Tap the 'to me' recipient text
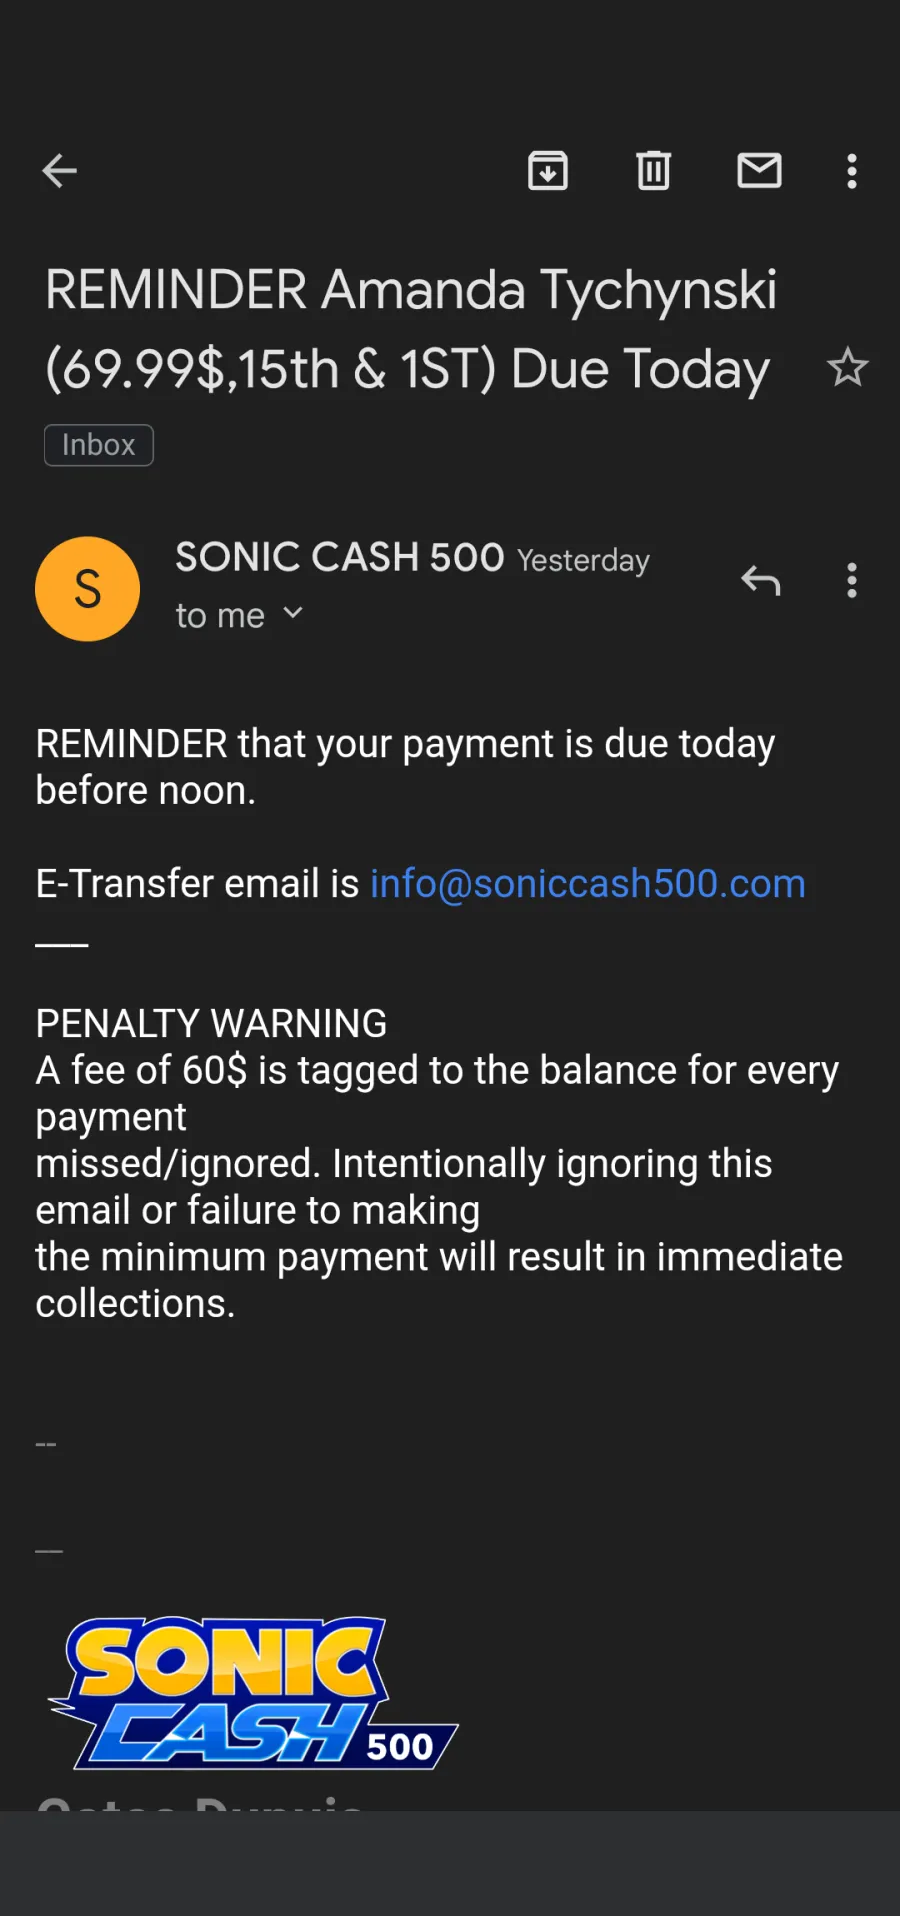Viewport: 900px width, 1916px height. [220, 615]
